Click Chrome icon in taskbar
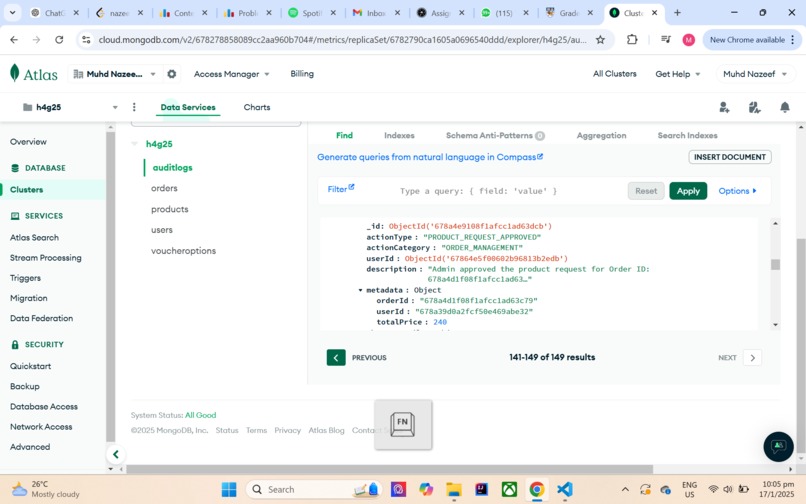The height and width of the screenshot is (504, 806). click(537, 489)
